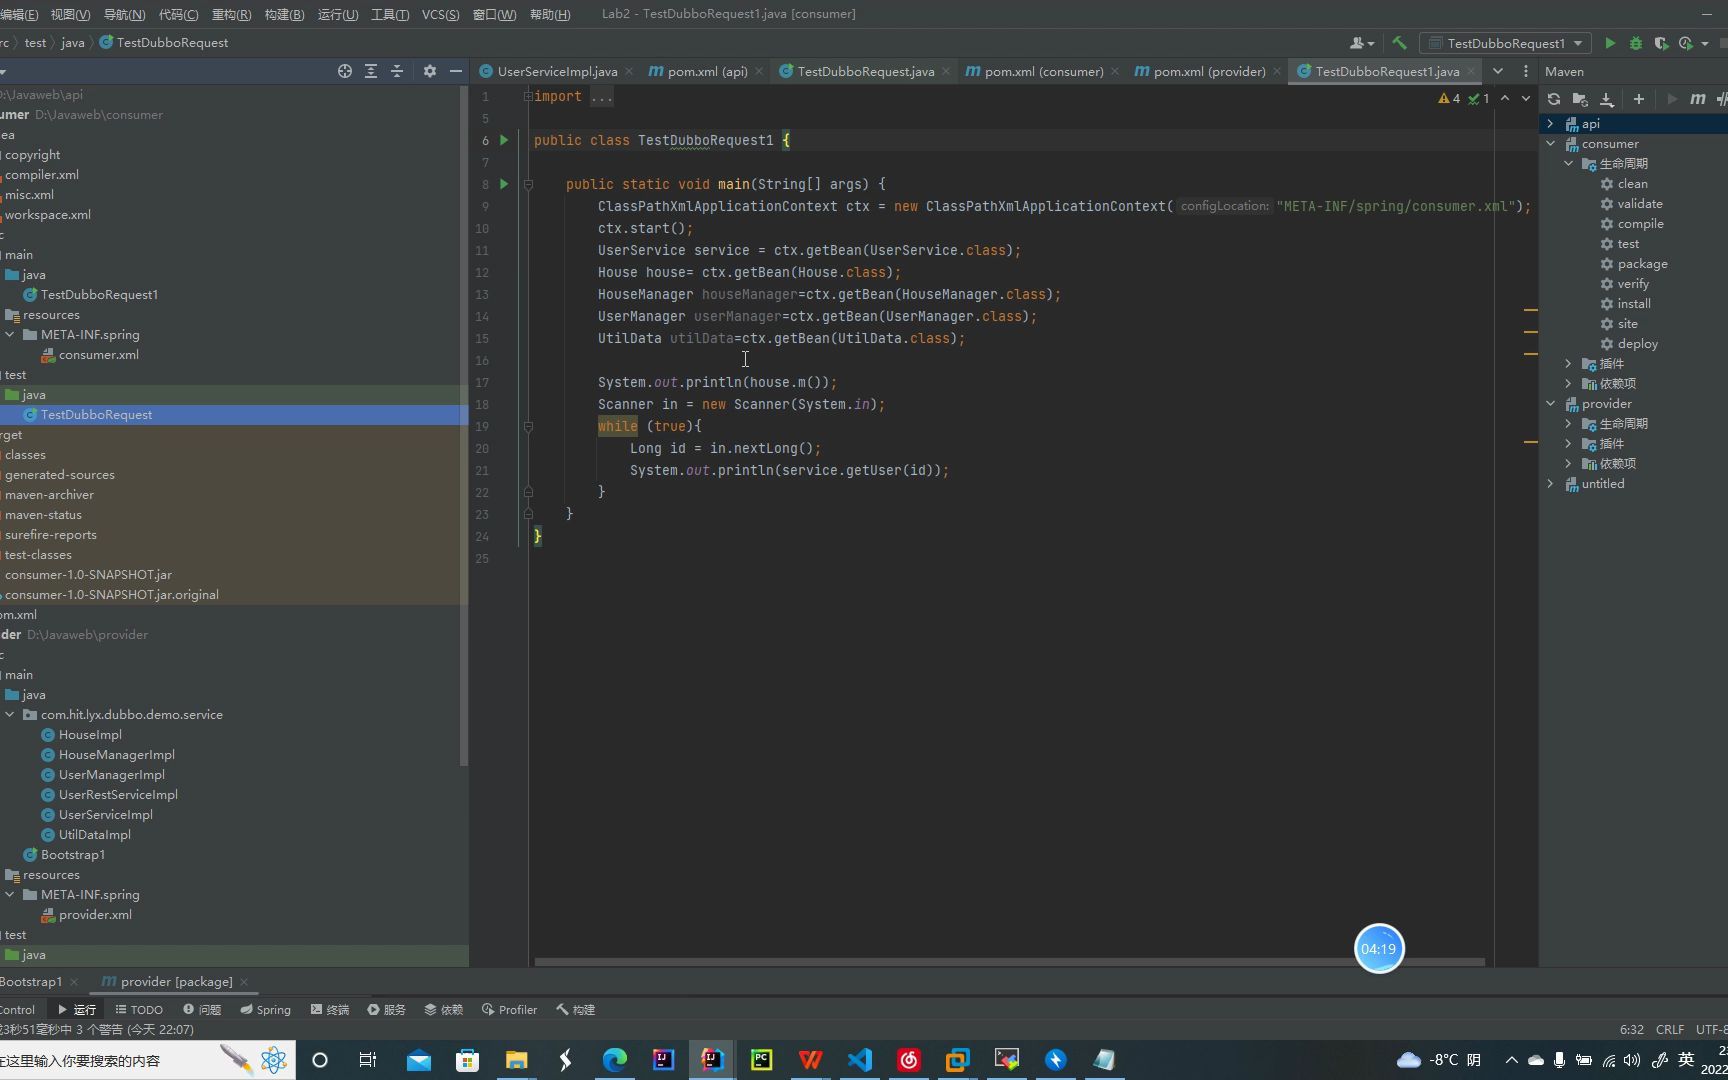Run main method from line 8 gutter arrow
The image size is (1728, 1080).
pos(504,184)
